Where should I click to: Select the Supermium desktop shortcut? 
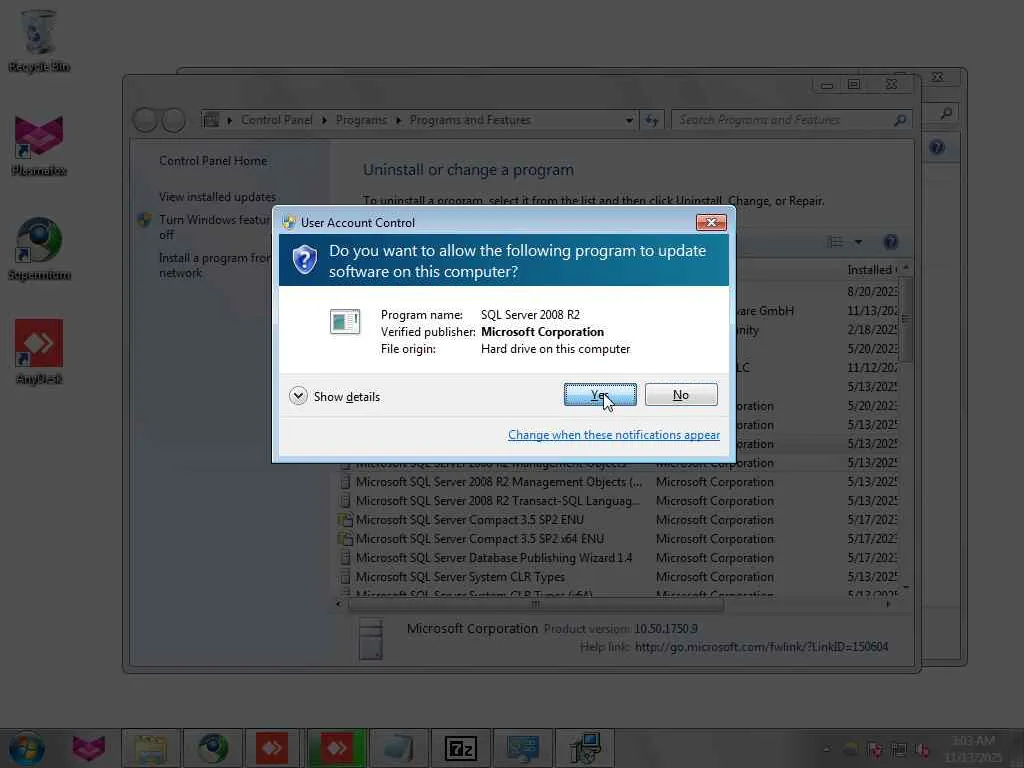click(39, 249)
